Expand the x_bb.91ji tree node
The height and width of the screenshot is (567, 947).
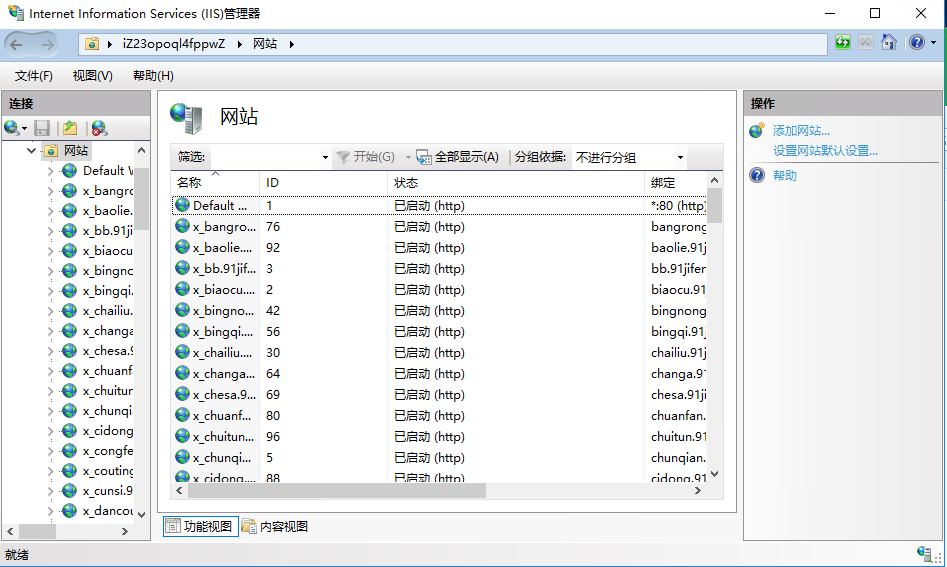(51, 231)
